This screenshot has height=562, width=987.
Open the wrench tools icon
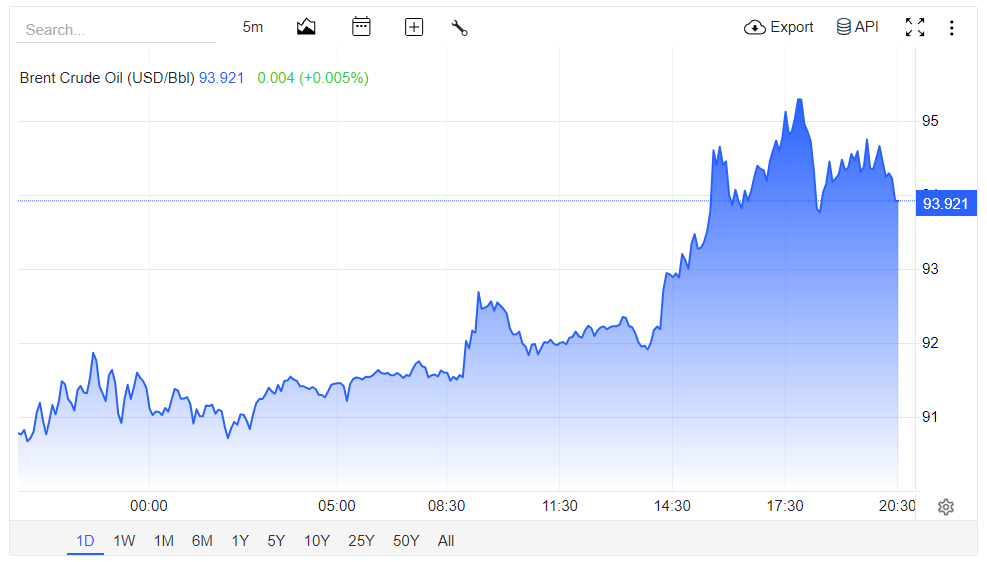tap(460, 28)
